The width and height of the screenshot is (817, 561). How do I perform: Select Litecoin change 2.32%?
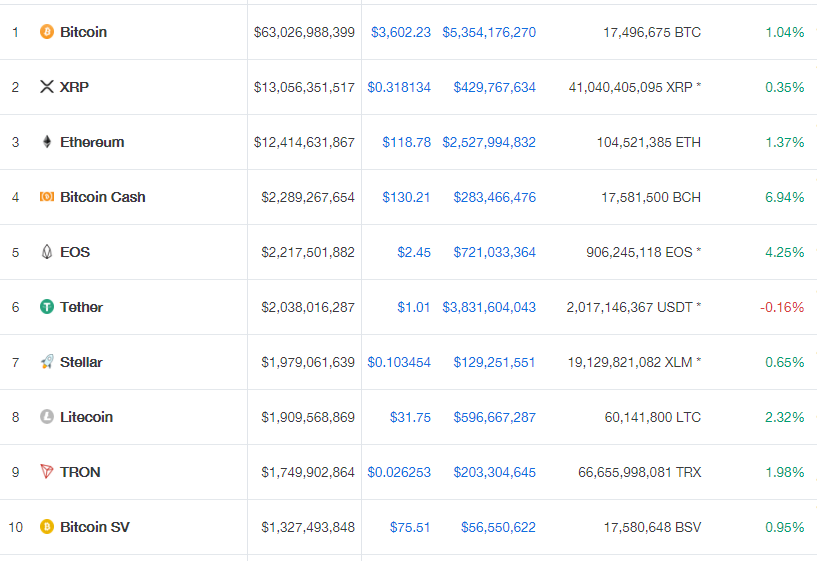click(785, 417)
